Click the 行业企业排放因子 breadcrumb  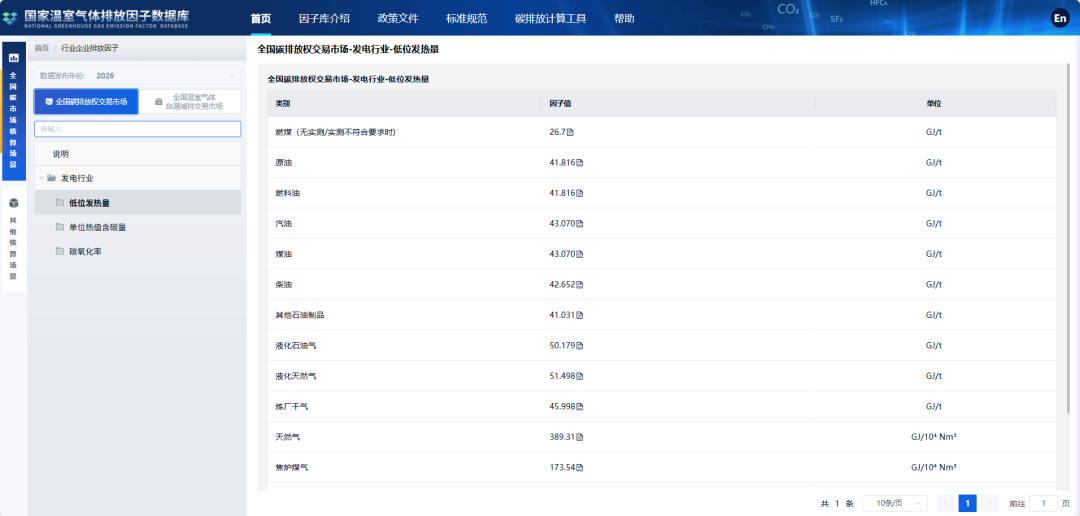click(90, 48)
